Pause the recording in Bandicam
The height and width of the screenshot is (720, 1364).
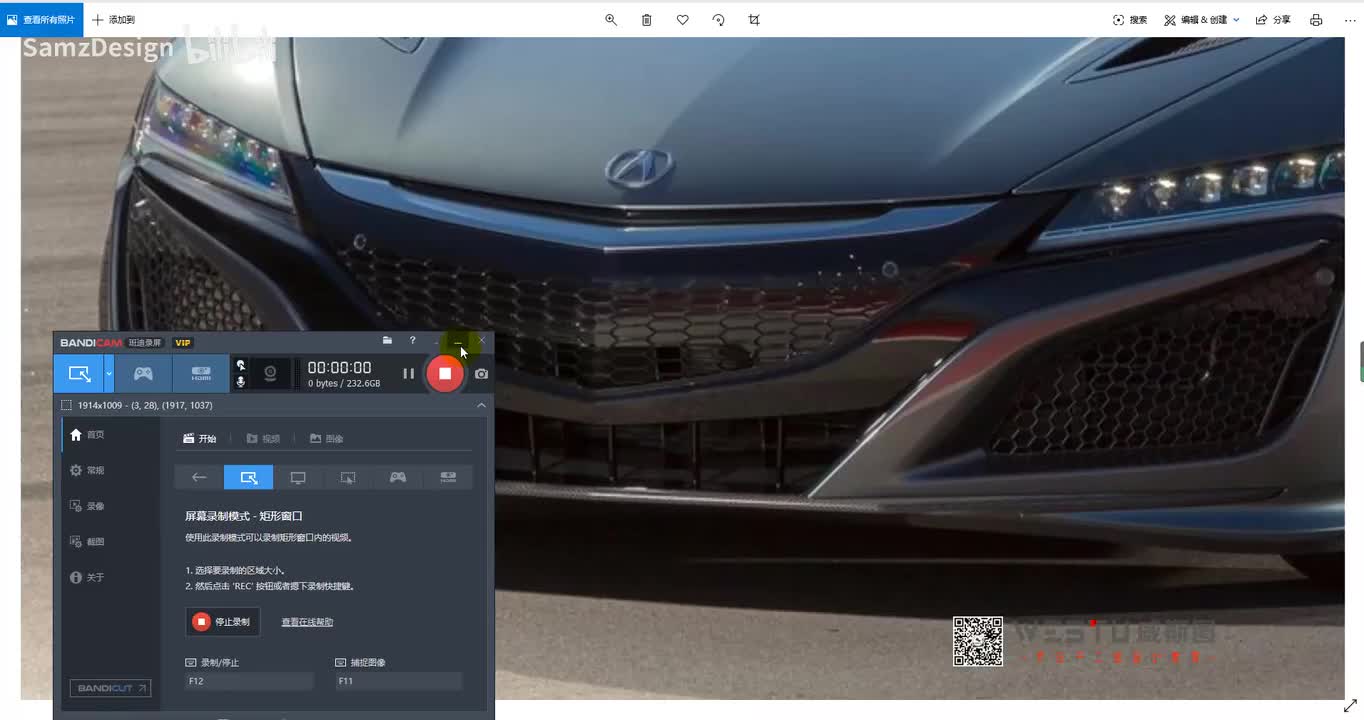[408, 373]
